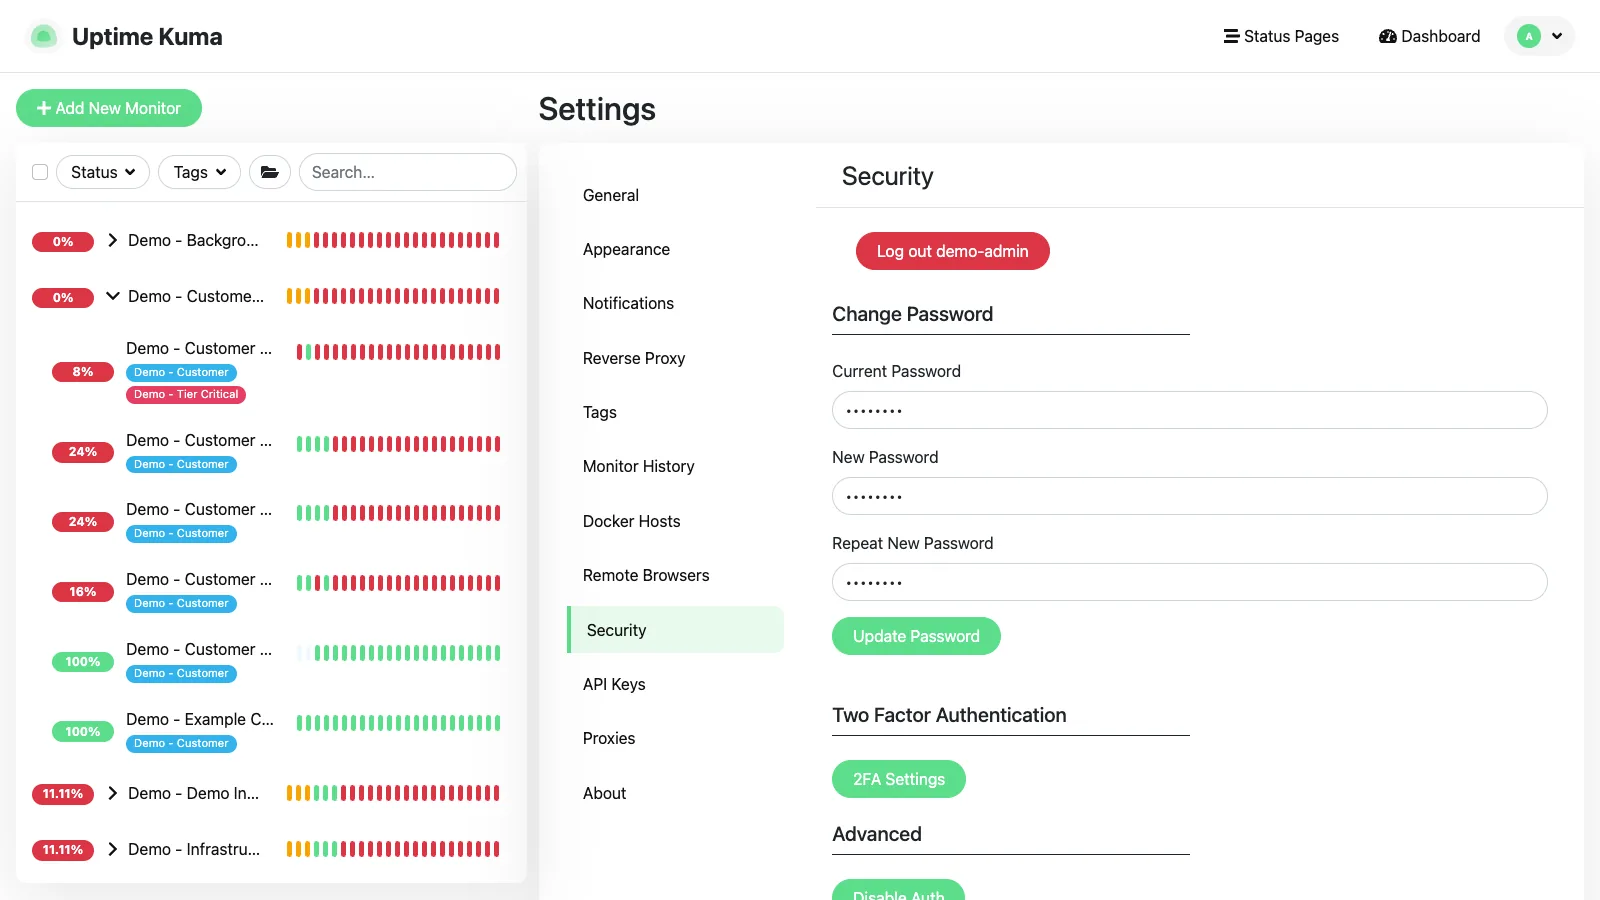This screenshot has height=900, width=1600.
Task: Open Proxies settings
Action: coord(675,738)
